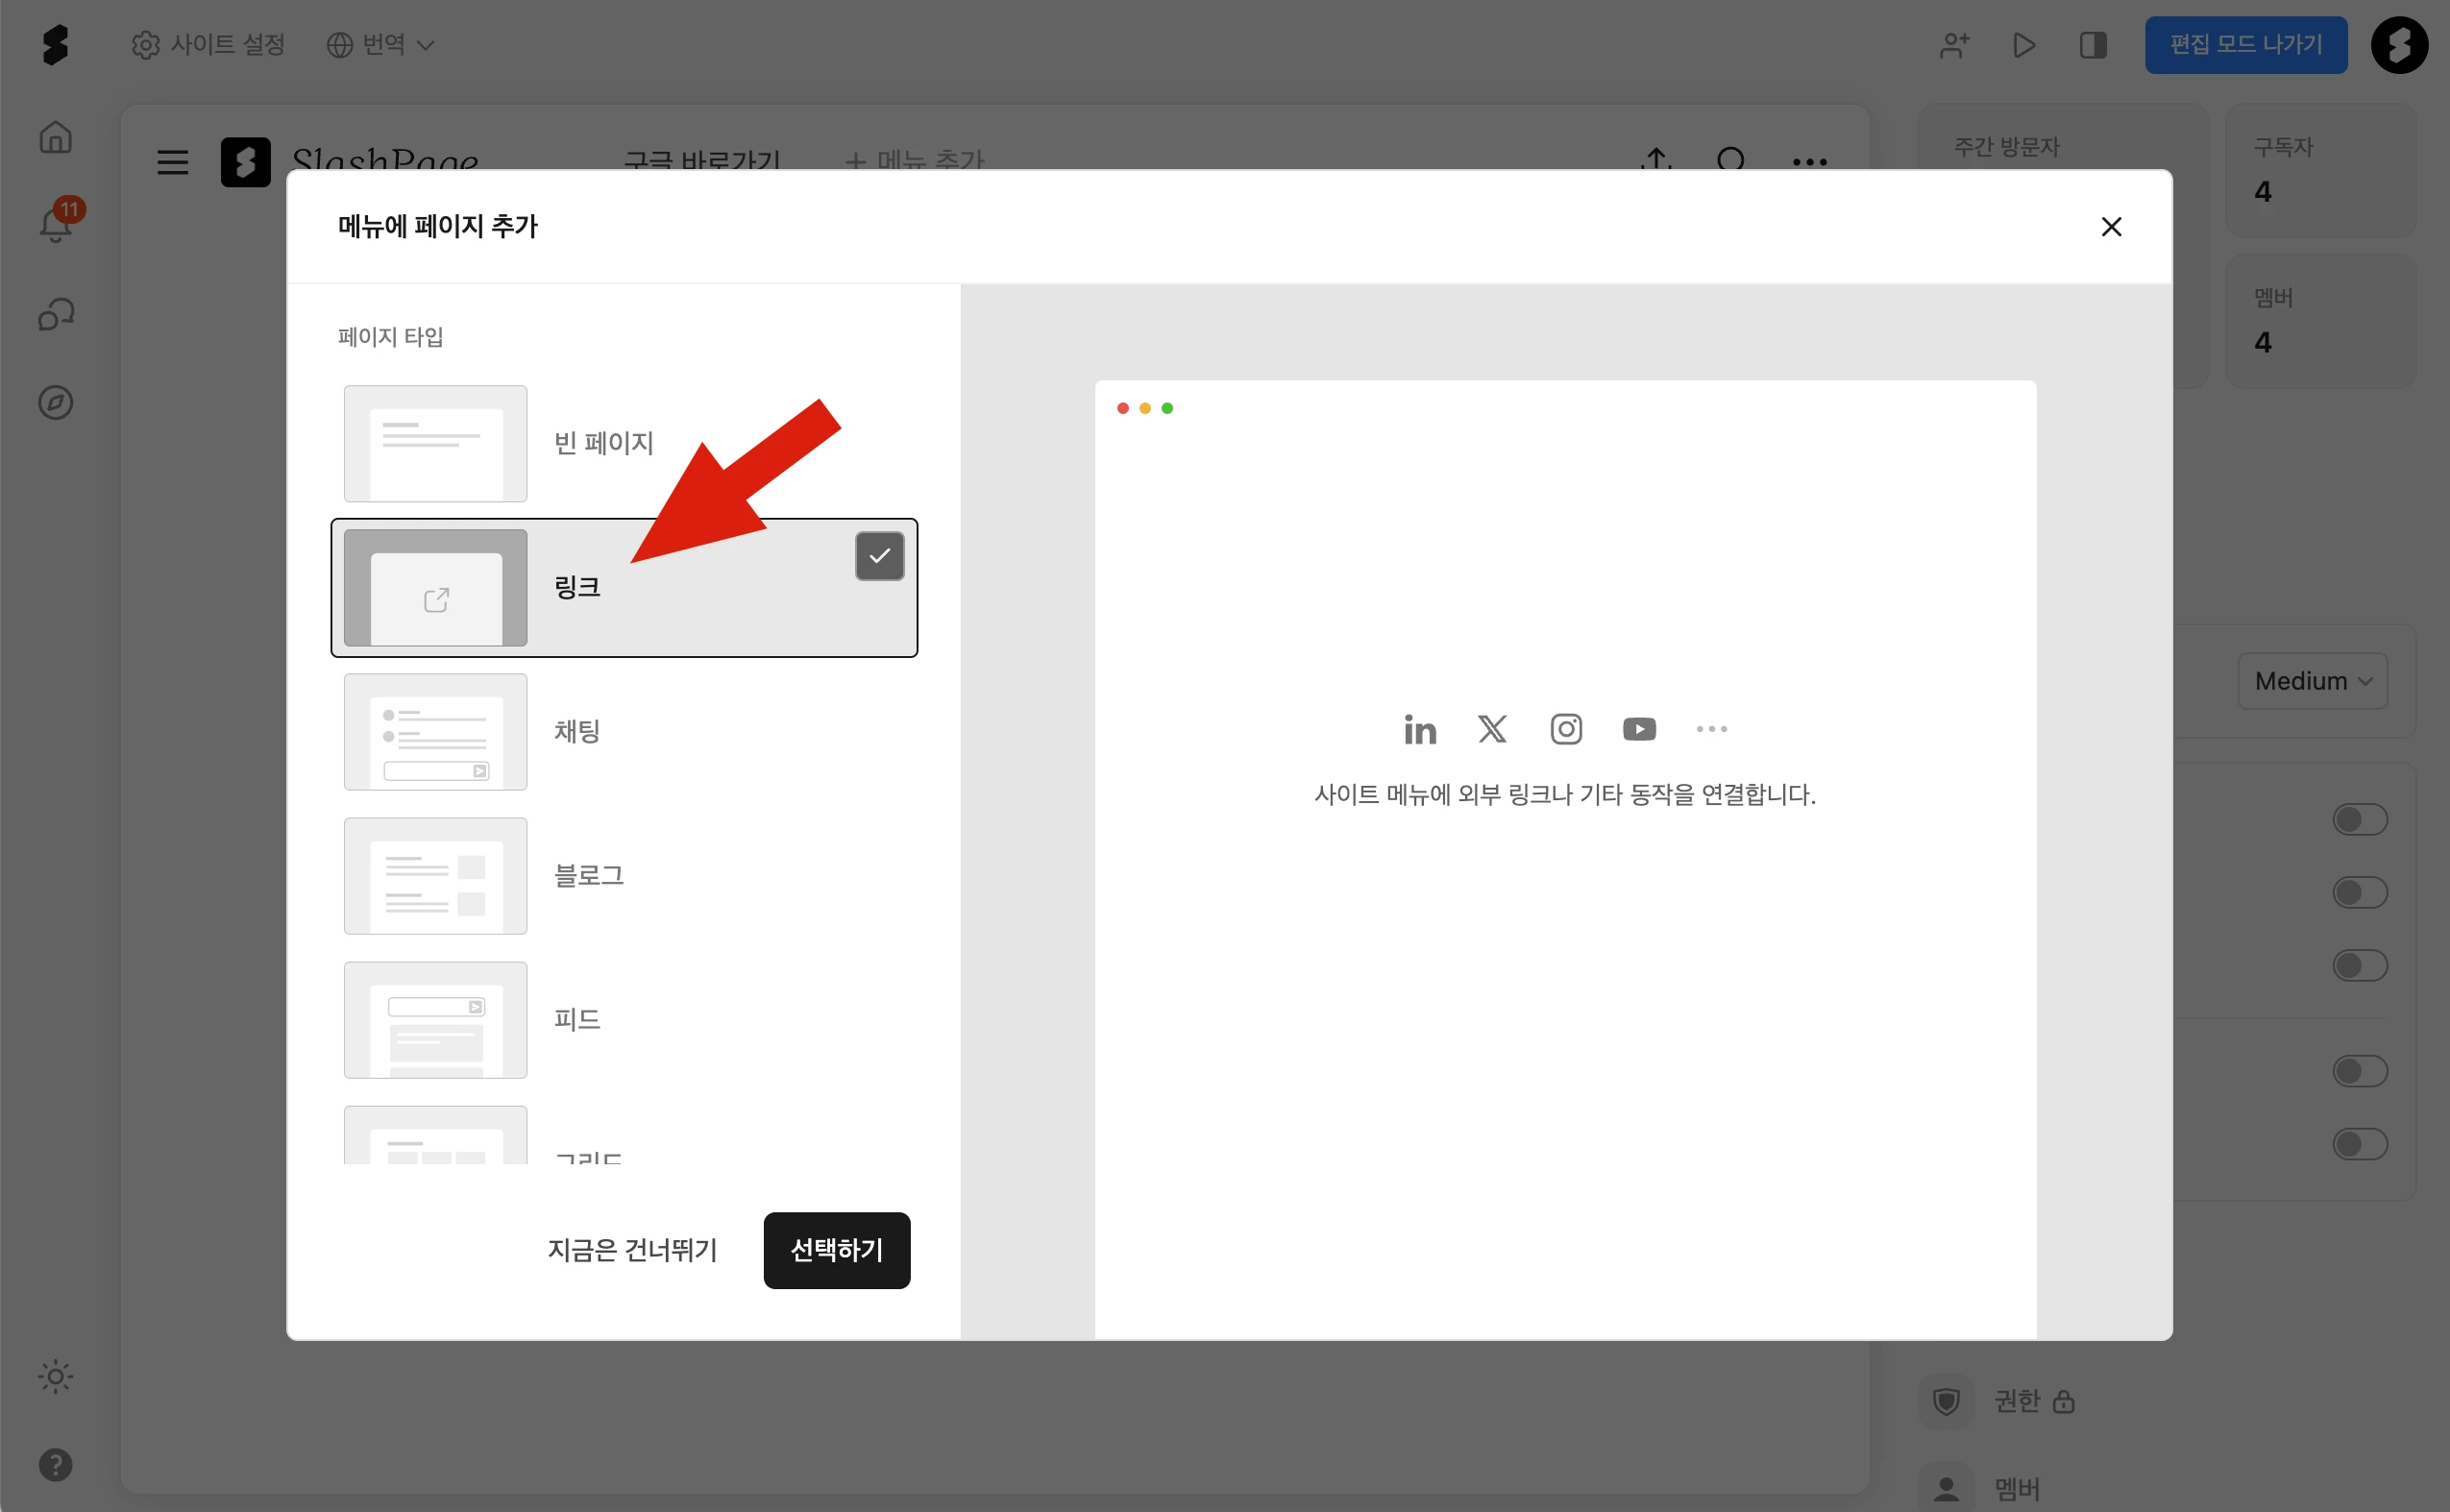The height and width of the screenshot is (1512, 2450).
Task: Open notifications bell with 11 badge
Action: click(55, 224)
